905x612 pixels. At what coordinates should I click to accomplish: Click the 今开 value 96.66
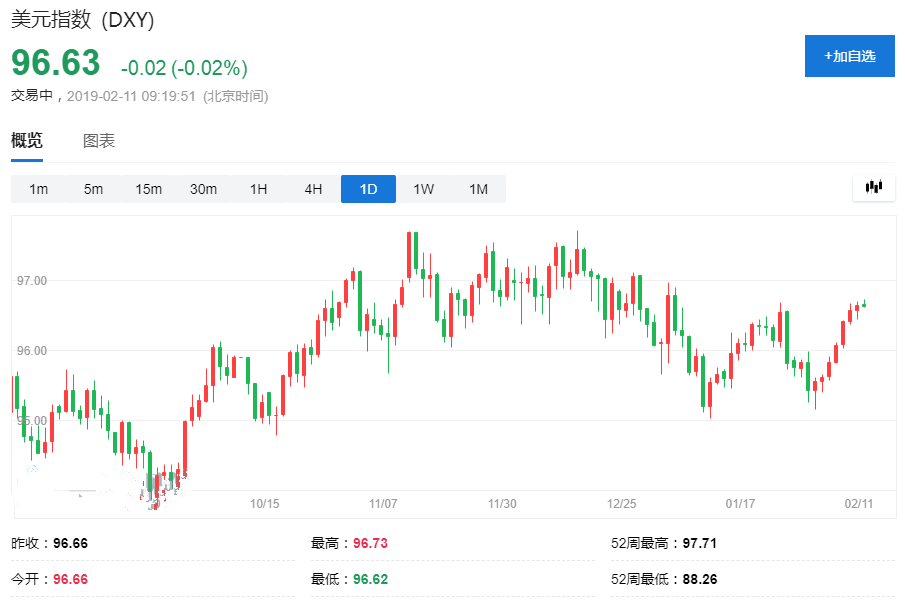[70, 579]
